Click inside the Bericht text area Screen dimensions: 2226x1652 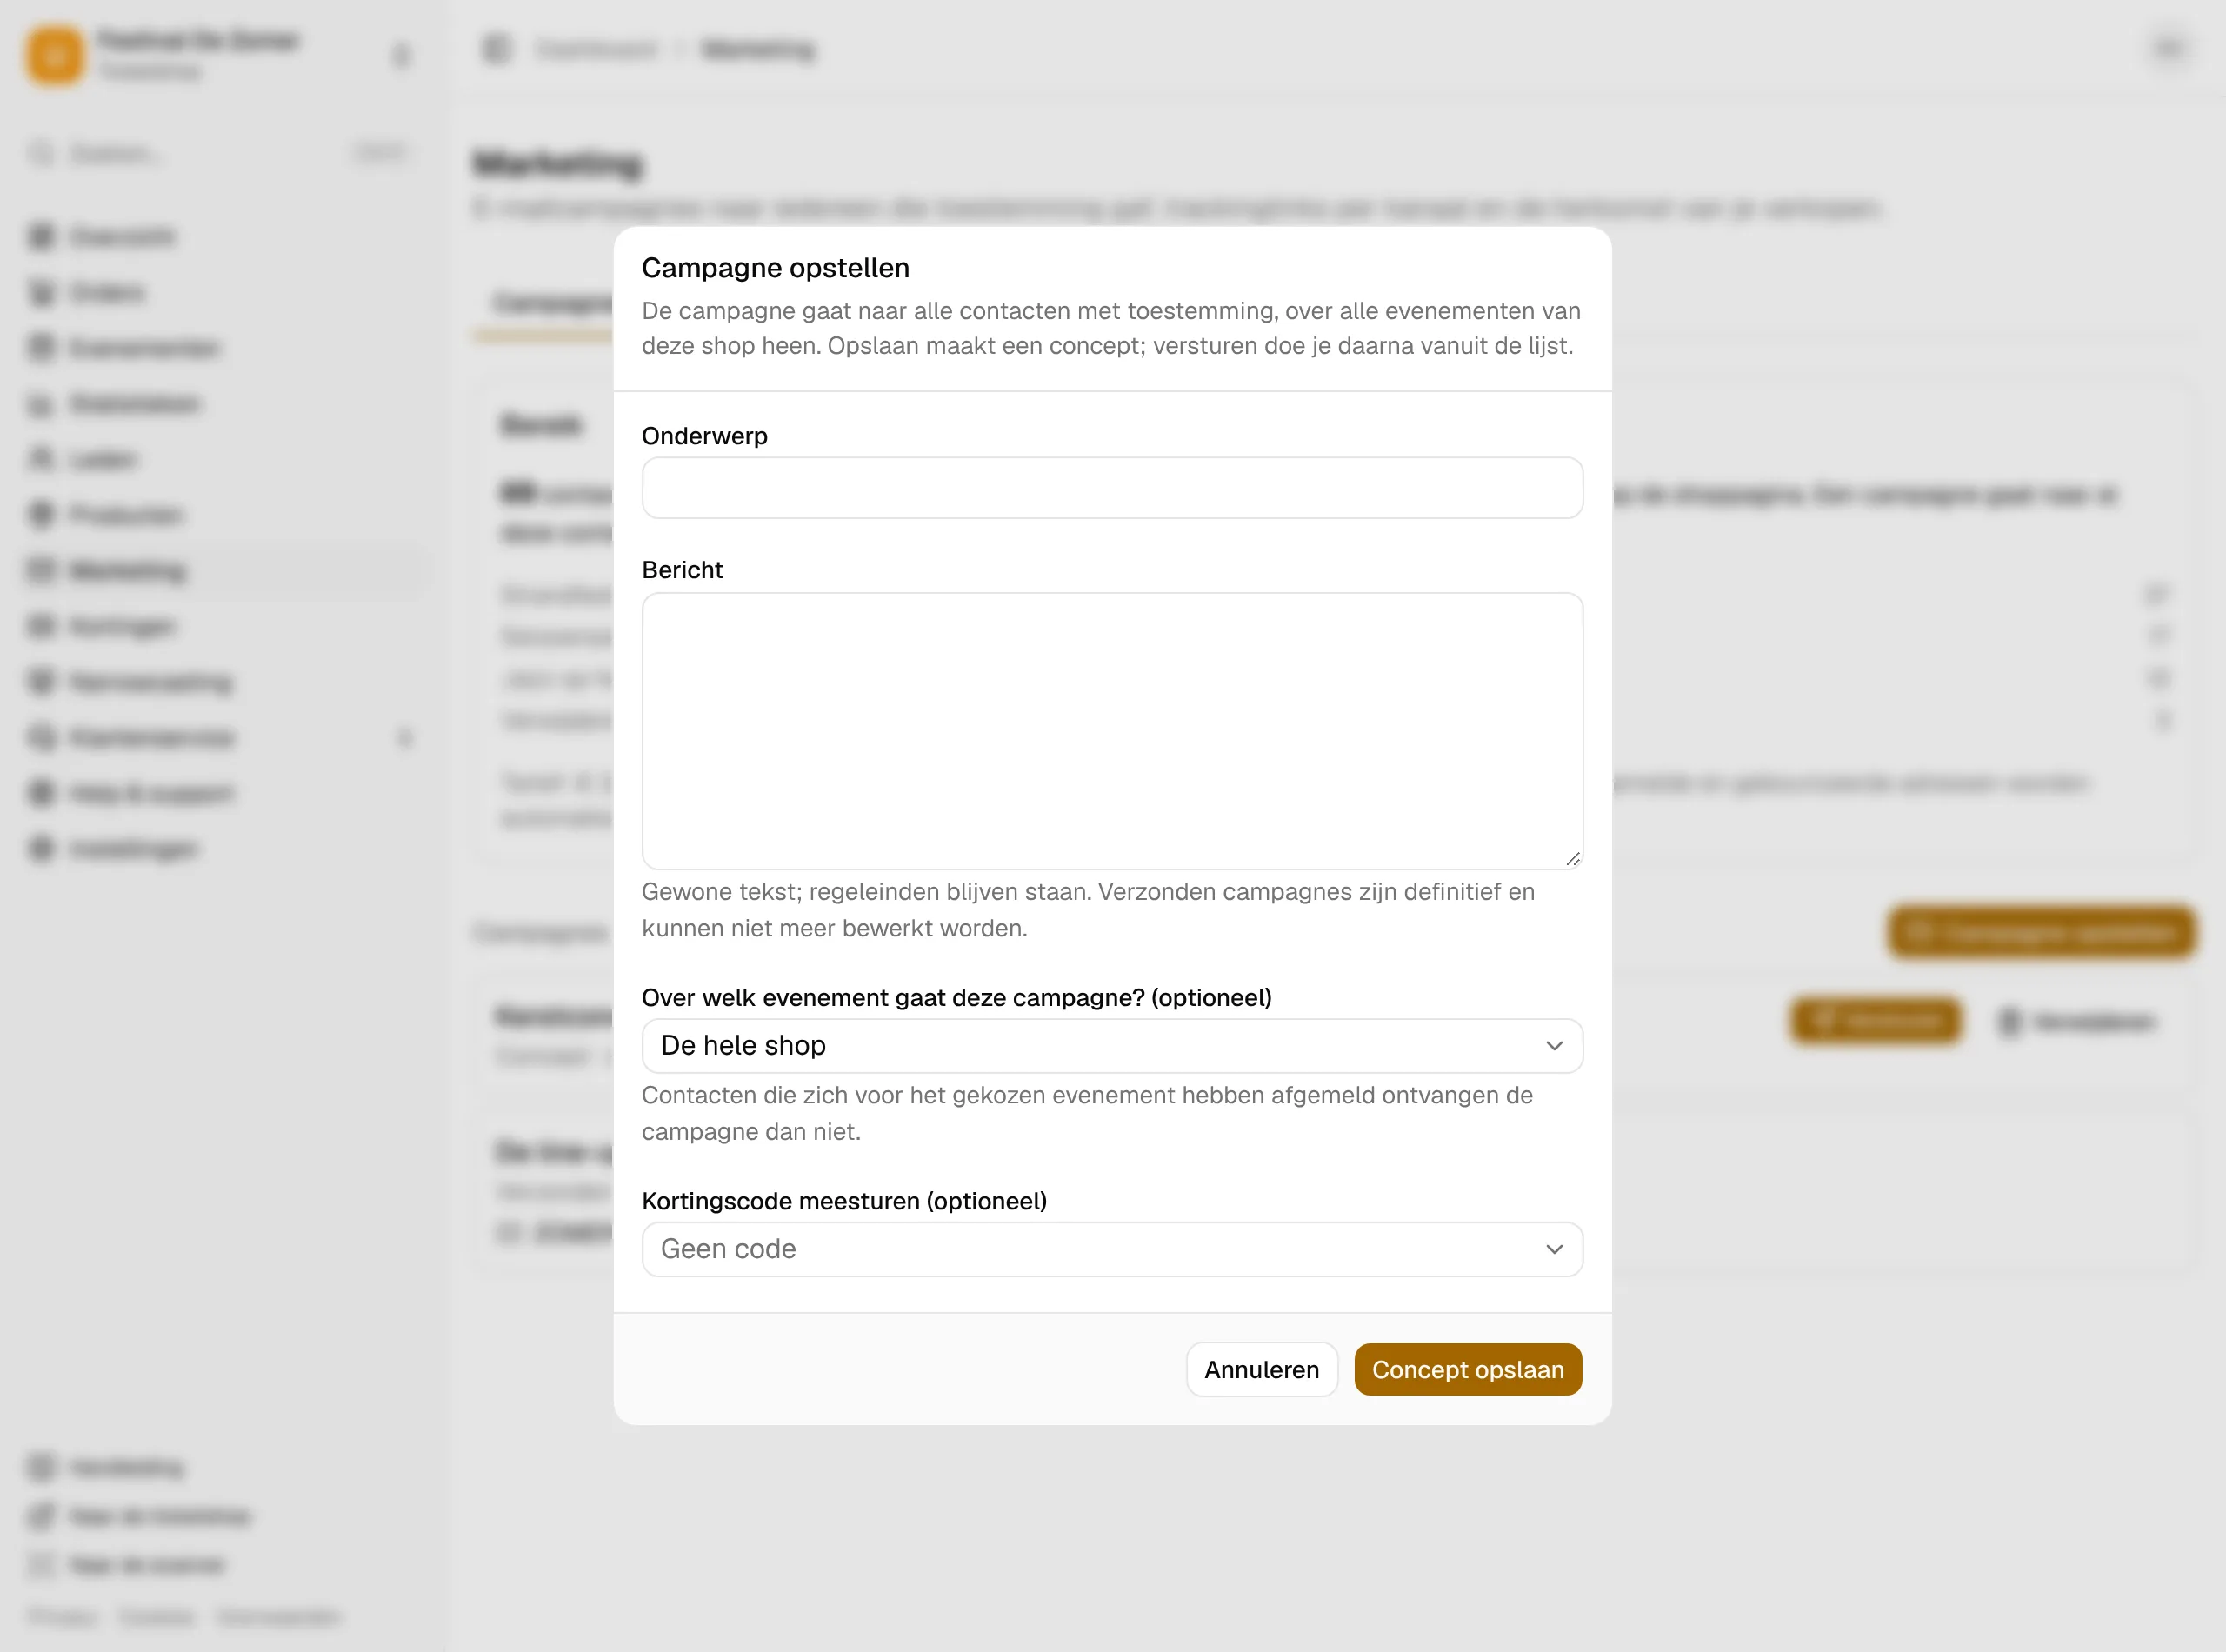click(x=1112, y=731)
